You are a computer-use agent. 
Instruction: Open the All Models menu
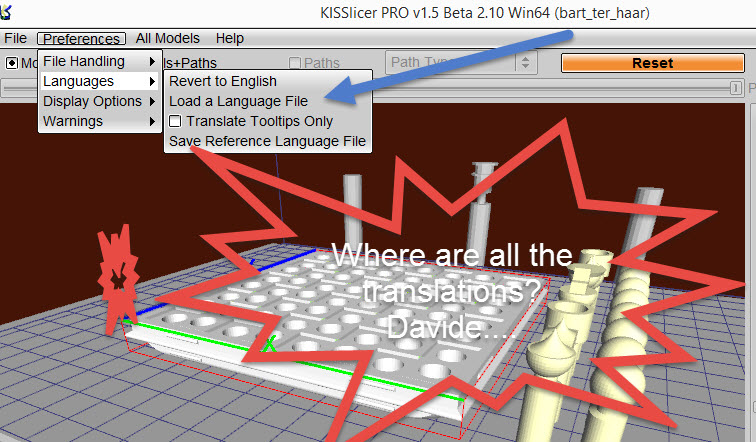pyautogui.click(x=167, y=38)
